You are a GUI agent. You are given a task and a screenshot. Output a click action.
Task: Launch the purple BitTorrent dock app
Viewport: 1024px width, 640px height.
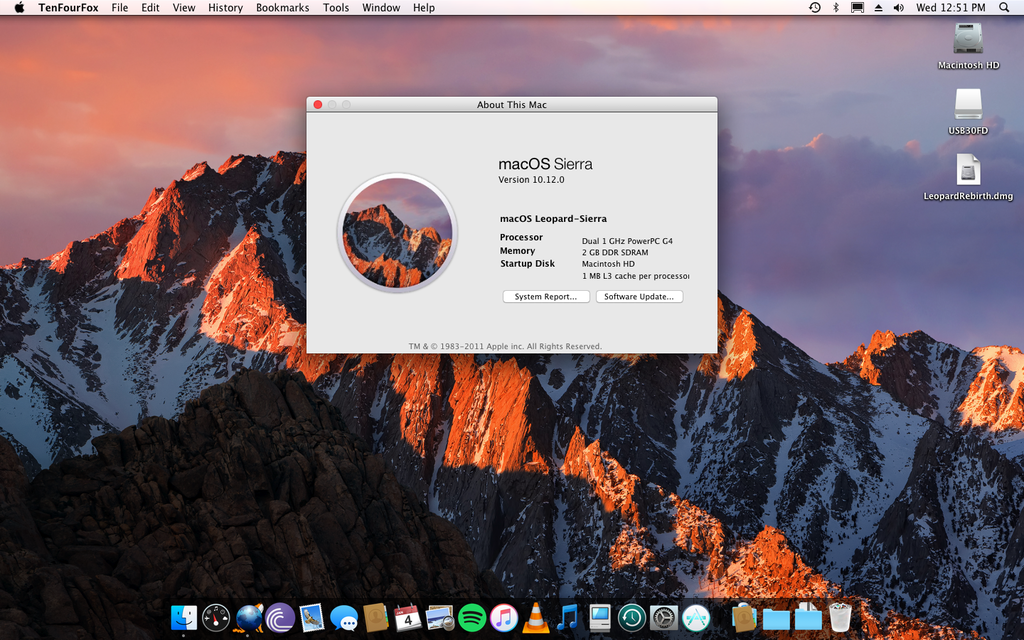pos(280,618)
